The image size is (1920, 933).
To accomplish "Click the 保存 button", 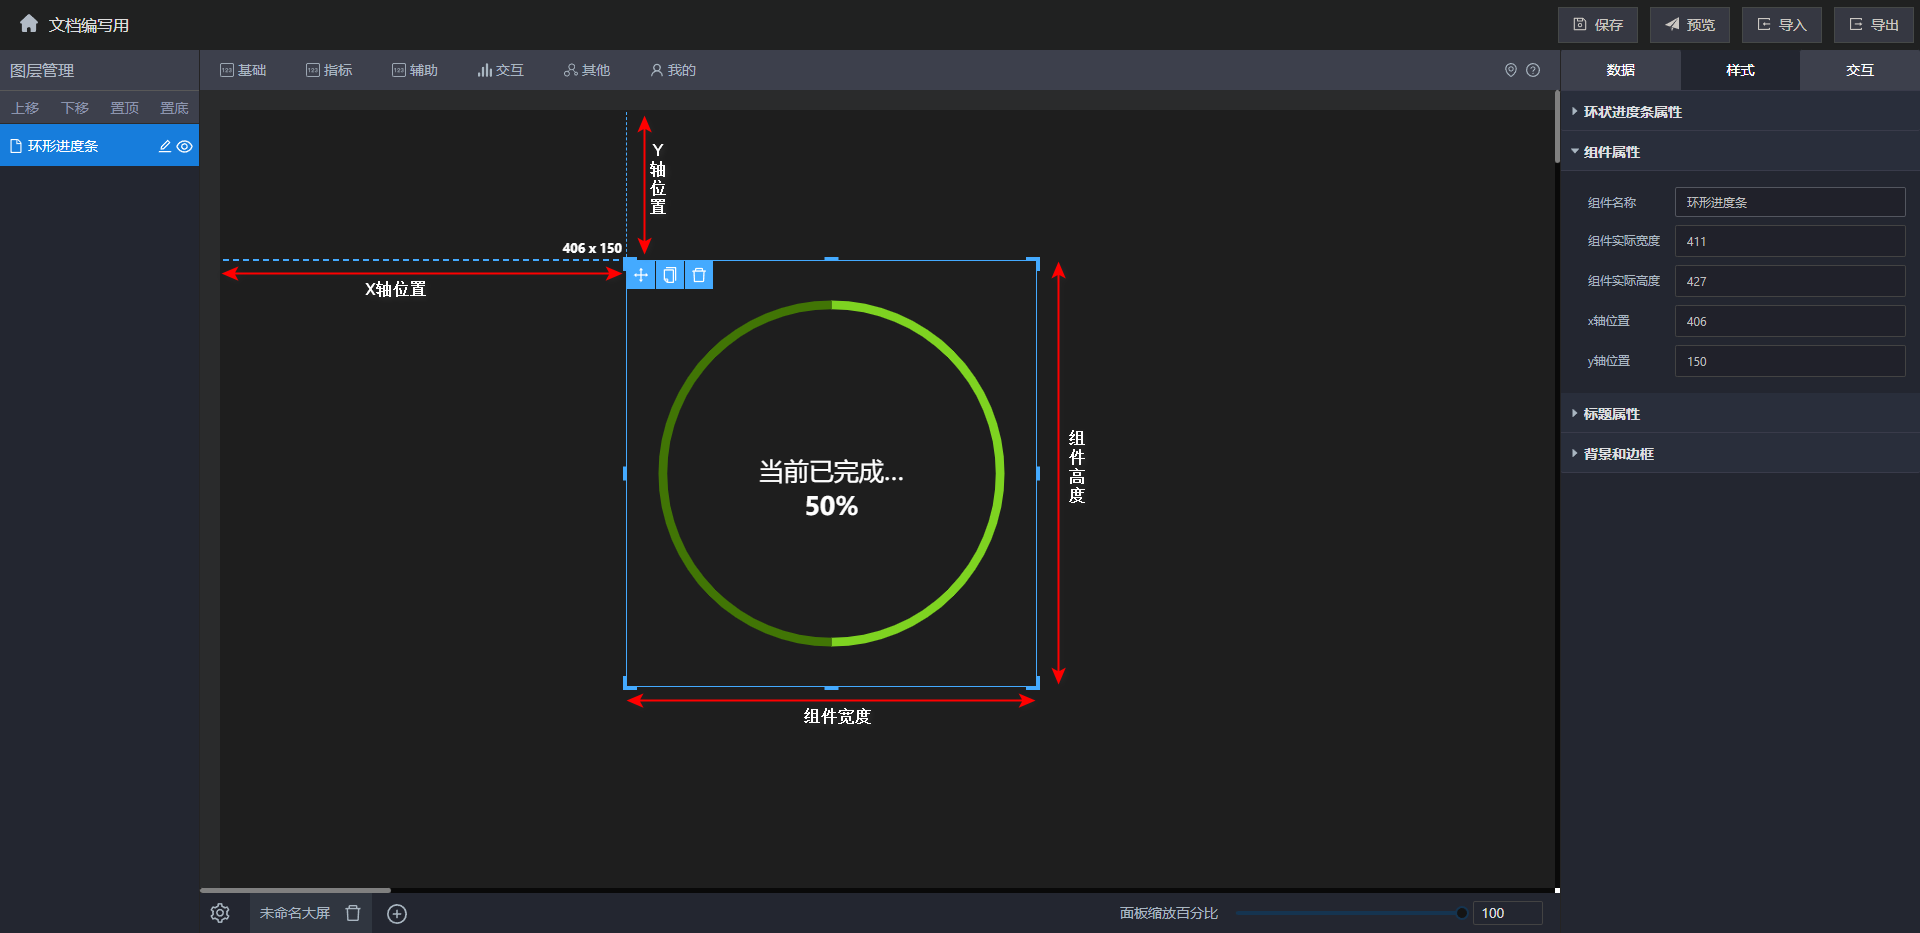I will (1597, 25).
